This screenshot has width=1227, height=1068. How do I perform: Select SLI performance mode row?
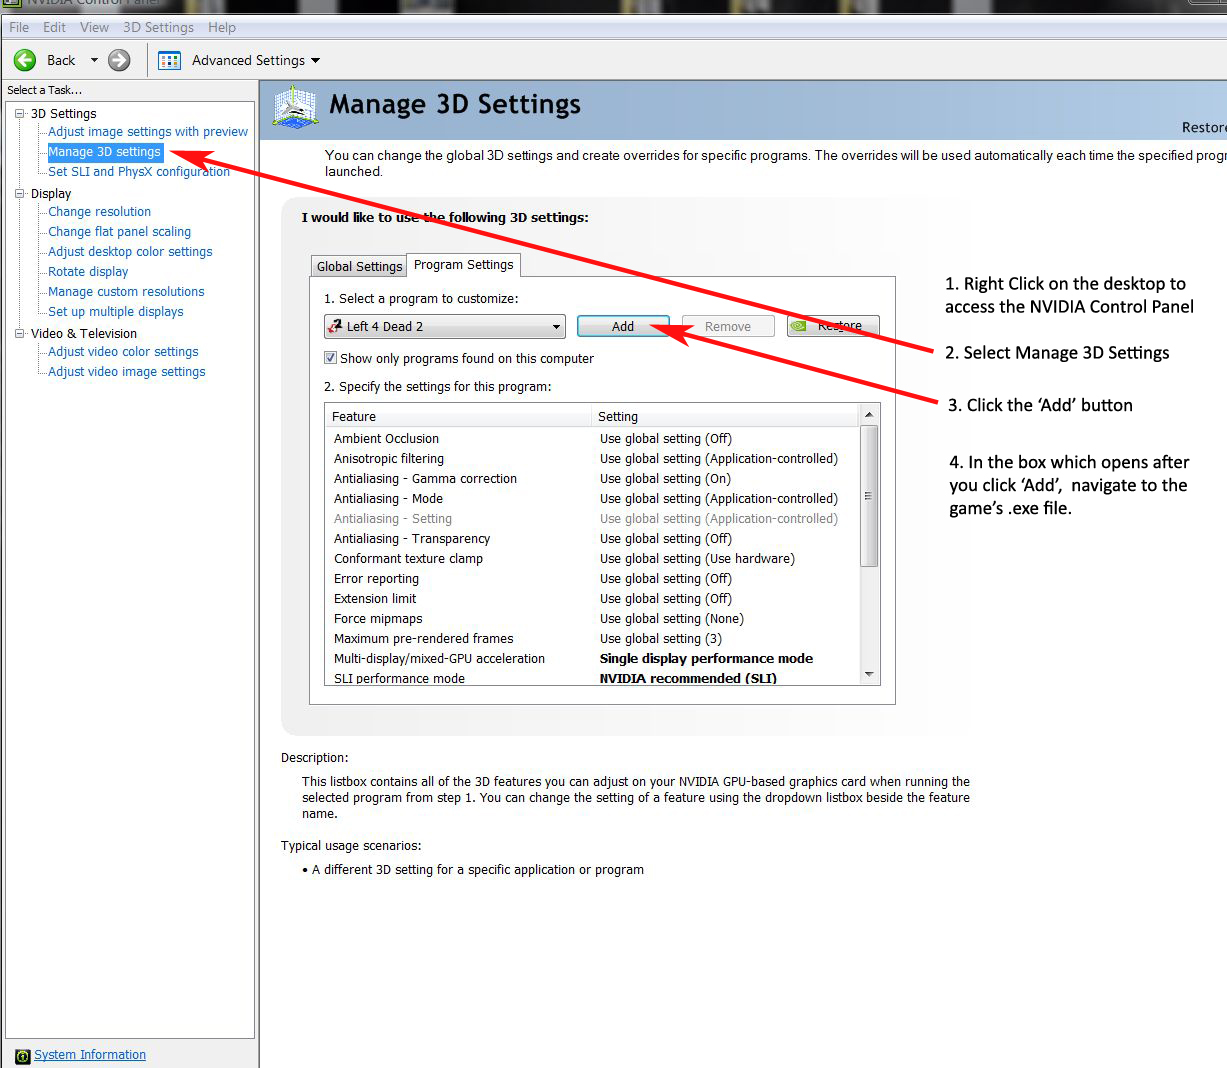click(592, 677)
